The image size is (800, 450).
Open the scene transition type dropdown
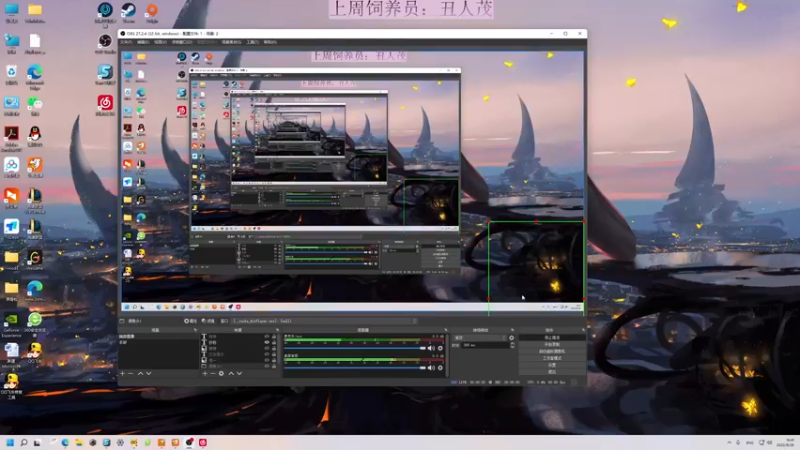pyautogui.click(x=480, y=338)
